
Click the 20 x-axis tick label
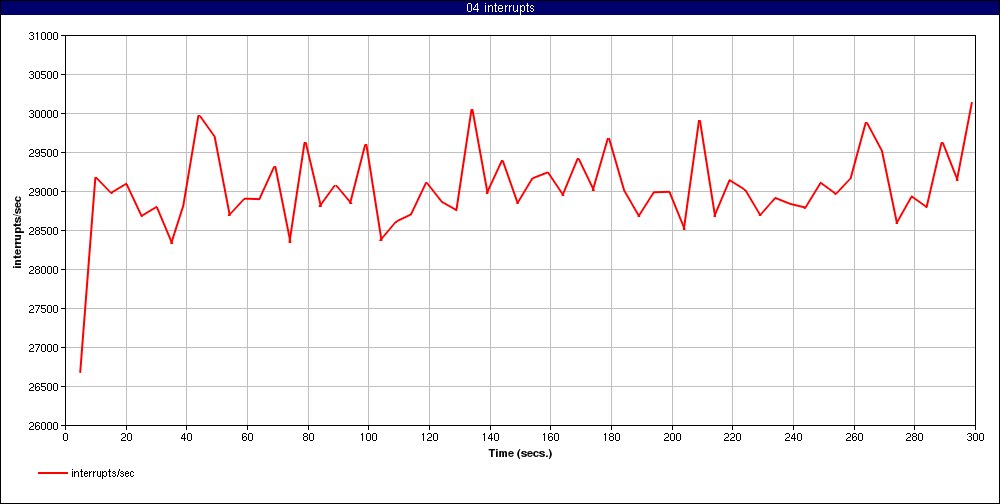pos(126,437)
